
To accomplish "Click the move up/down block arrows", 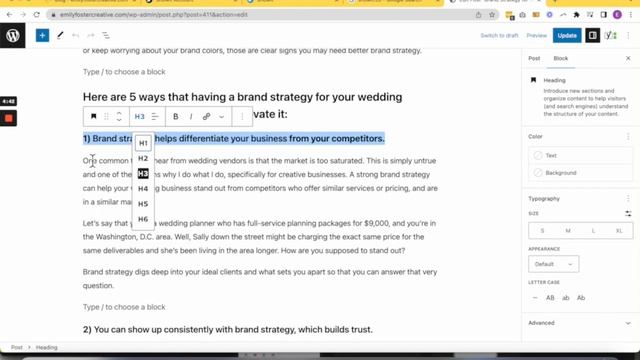I will (x=119, y=116).
